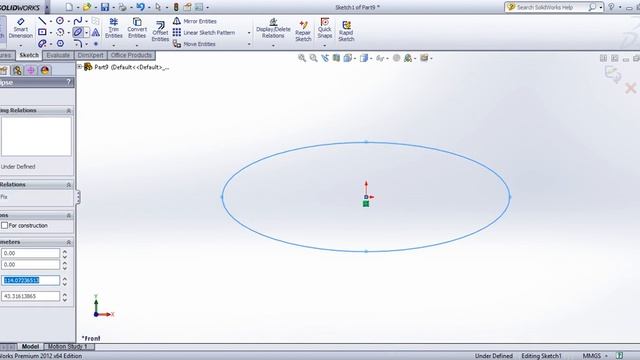Image resolution: width=640 pixels, height=360 pixels.
Task: Click the exit sketch confirmation corner icon
Action: [x=612, y=74]
